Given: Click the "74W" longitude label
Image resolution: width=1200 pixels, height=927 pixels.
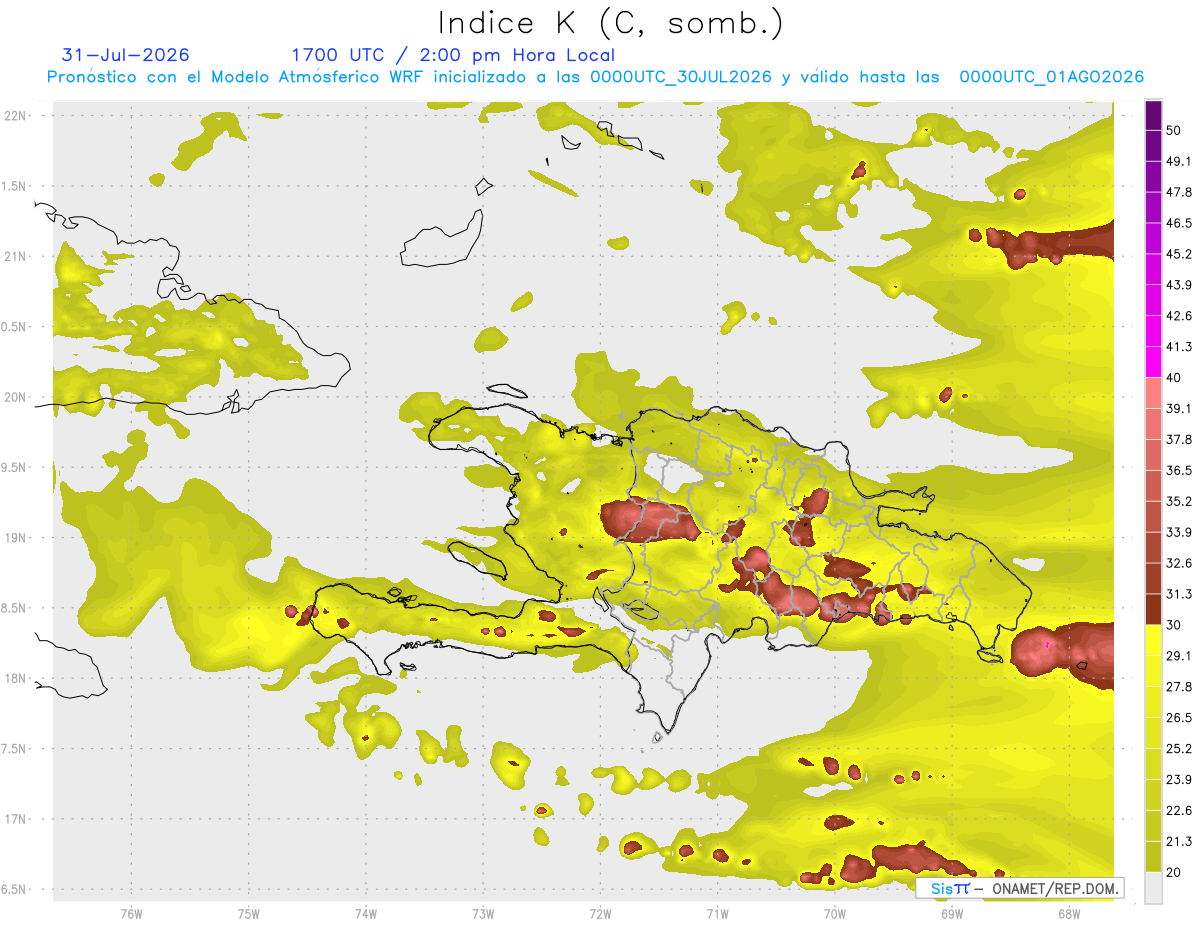Looking at the screenshot, I should 366,913.
